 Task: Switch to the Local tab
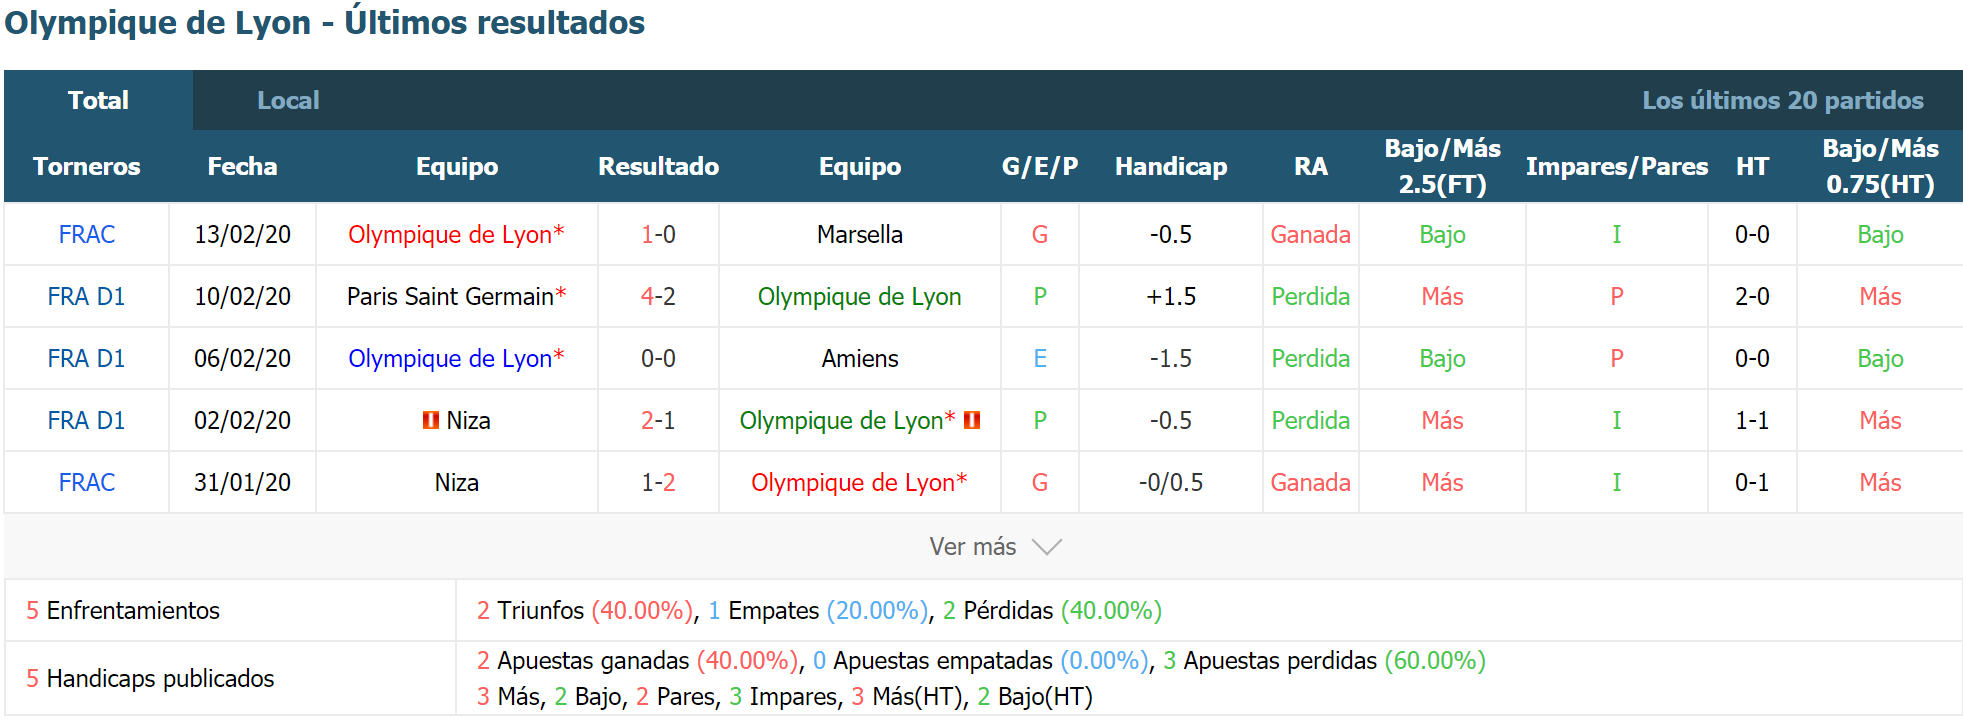tap(288, 100)
